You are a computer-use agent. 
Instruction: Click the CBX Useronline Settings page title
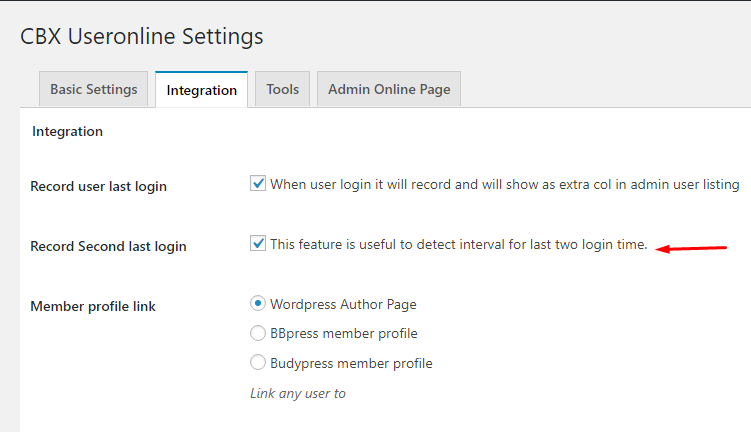click(142, 36)
